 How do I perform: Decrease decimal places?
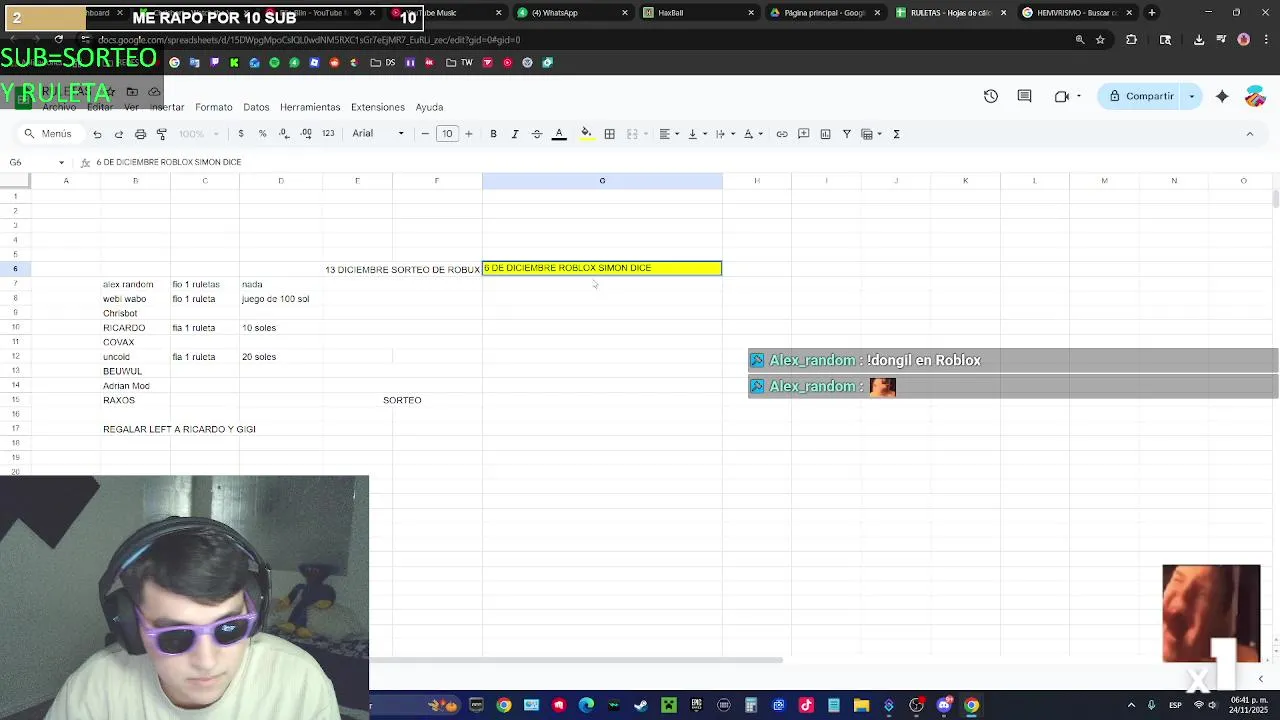(284, 134)
